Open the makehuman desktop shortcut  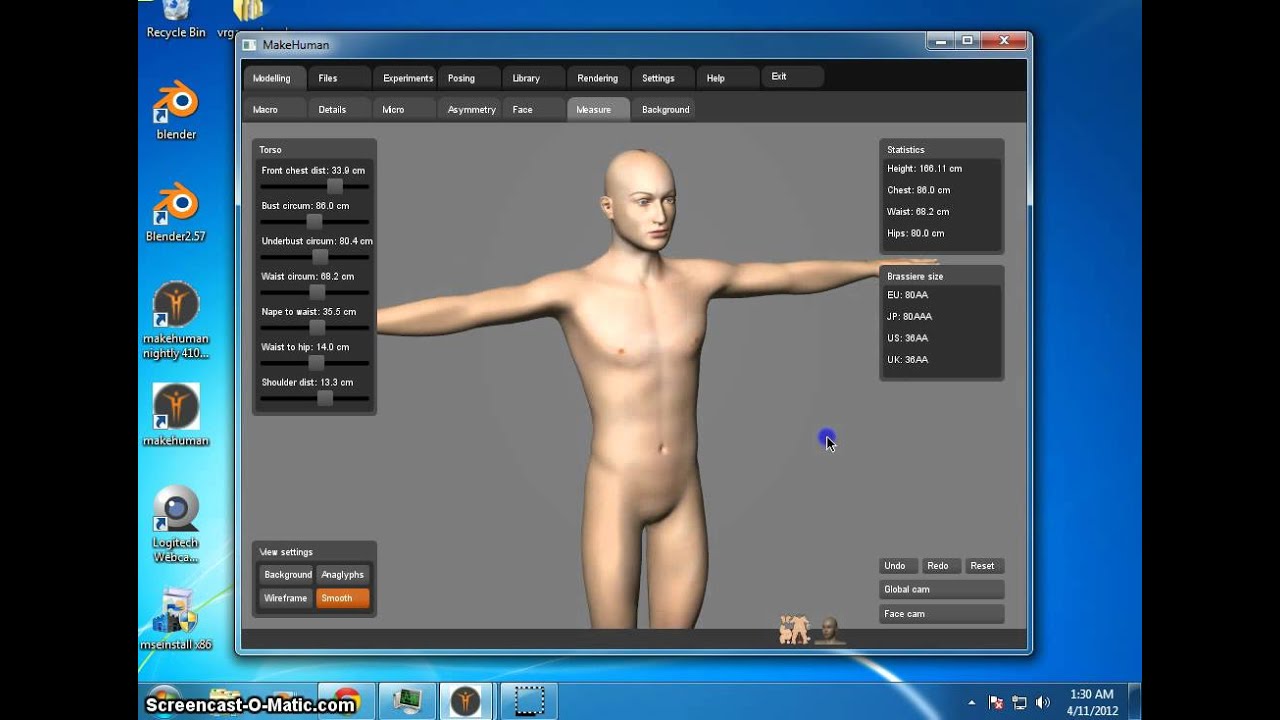(176, 414)
